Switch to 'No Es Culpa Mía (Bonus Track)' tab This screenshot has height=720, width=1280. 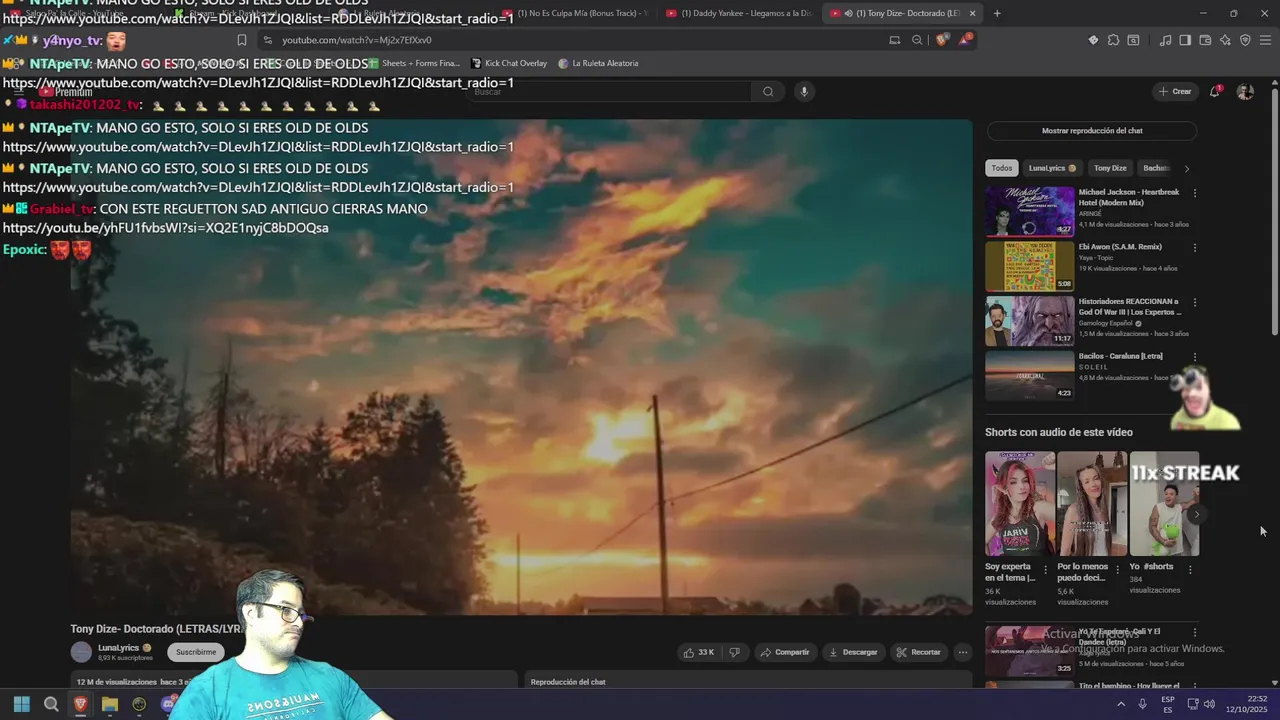(575, 13)
